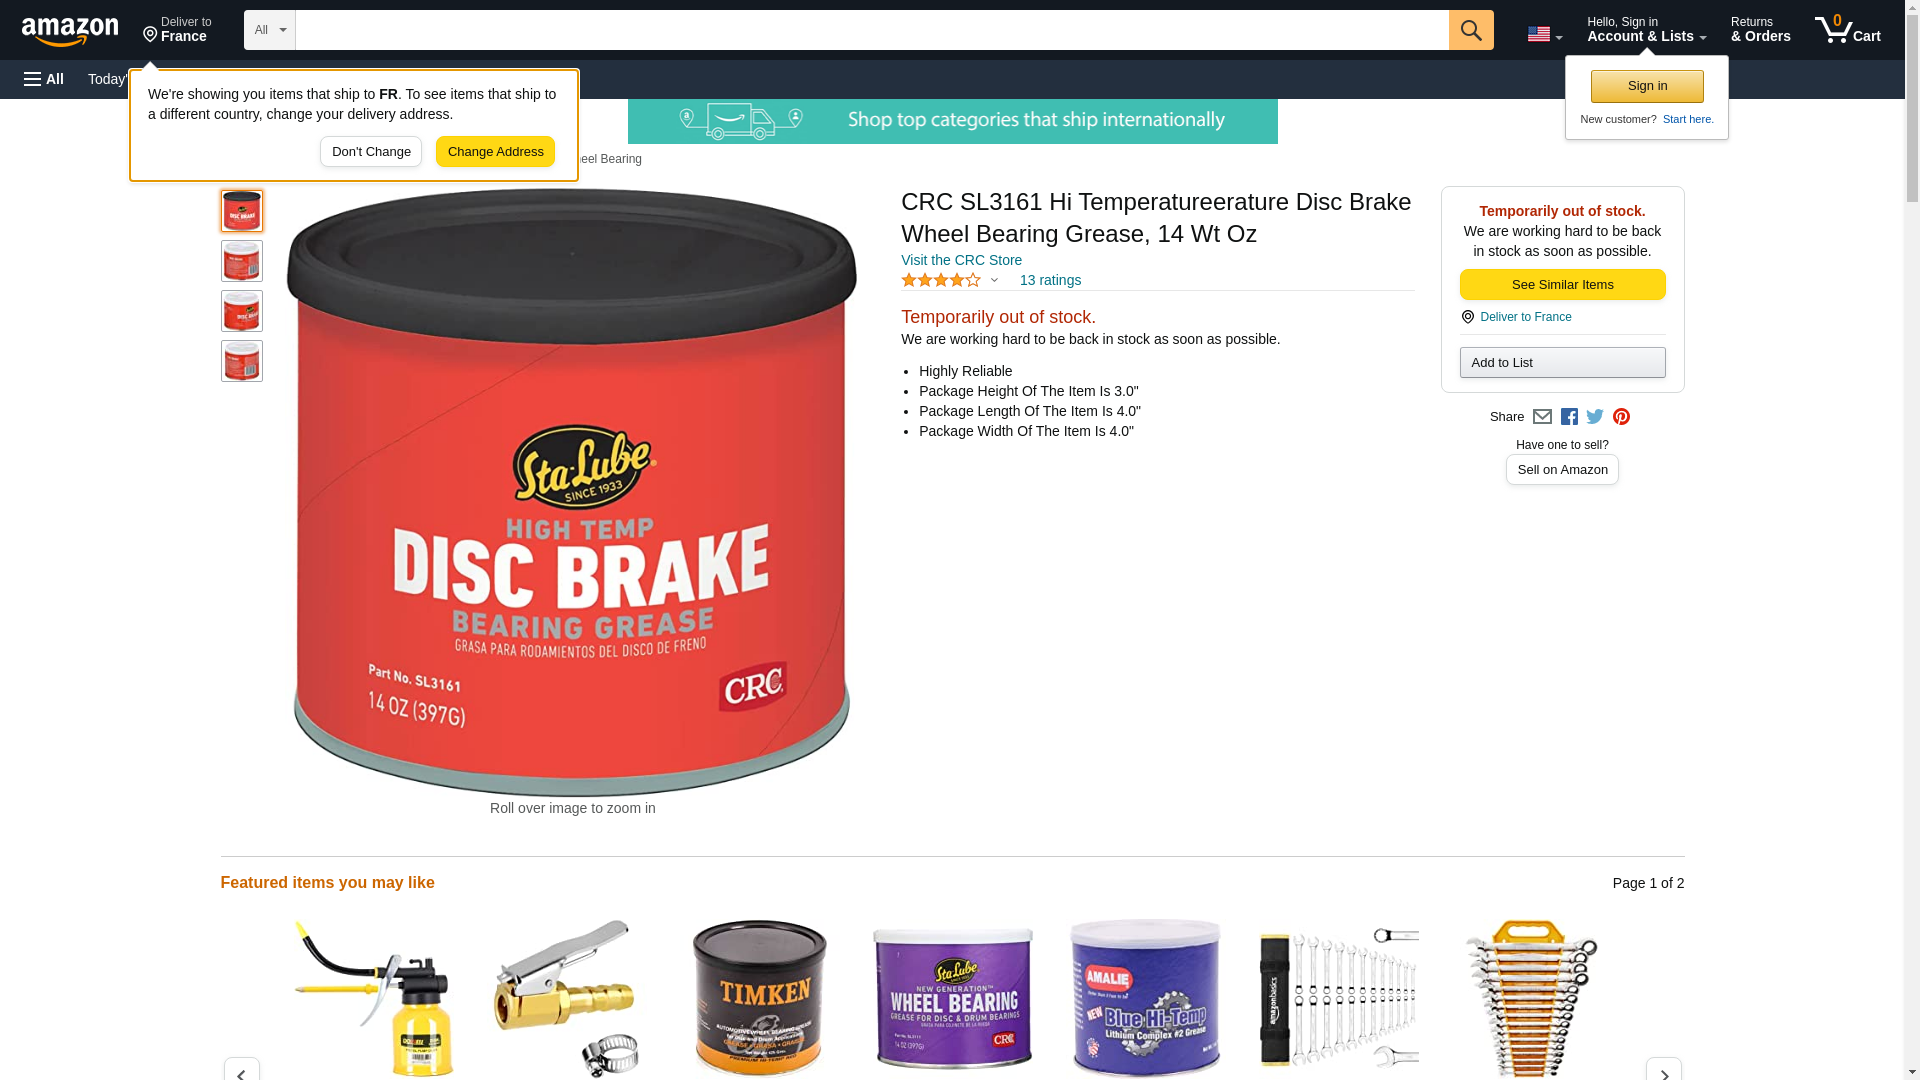The width and height of the screenshot is (1920, 1080).
Task: Share product on Twitter
Action: tap(1595, 417)
